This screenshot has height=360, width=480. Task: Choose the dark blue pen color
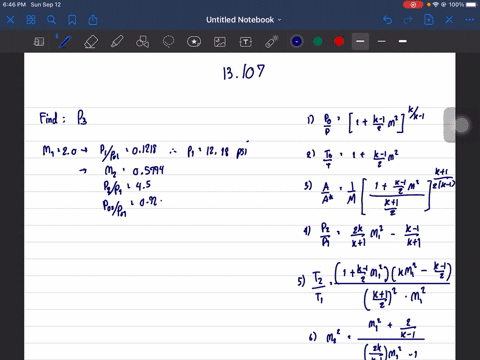(297, 41)
